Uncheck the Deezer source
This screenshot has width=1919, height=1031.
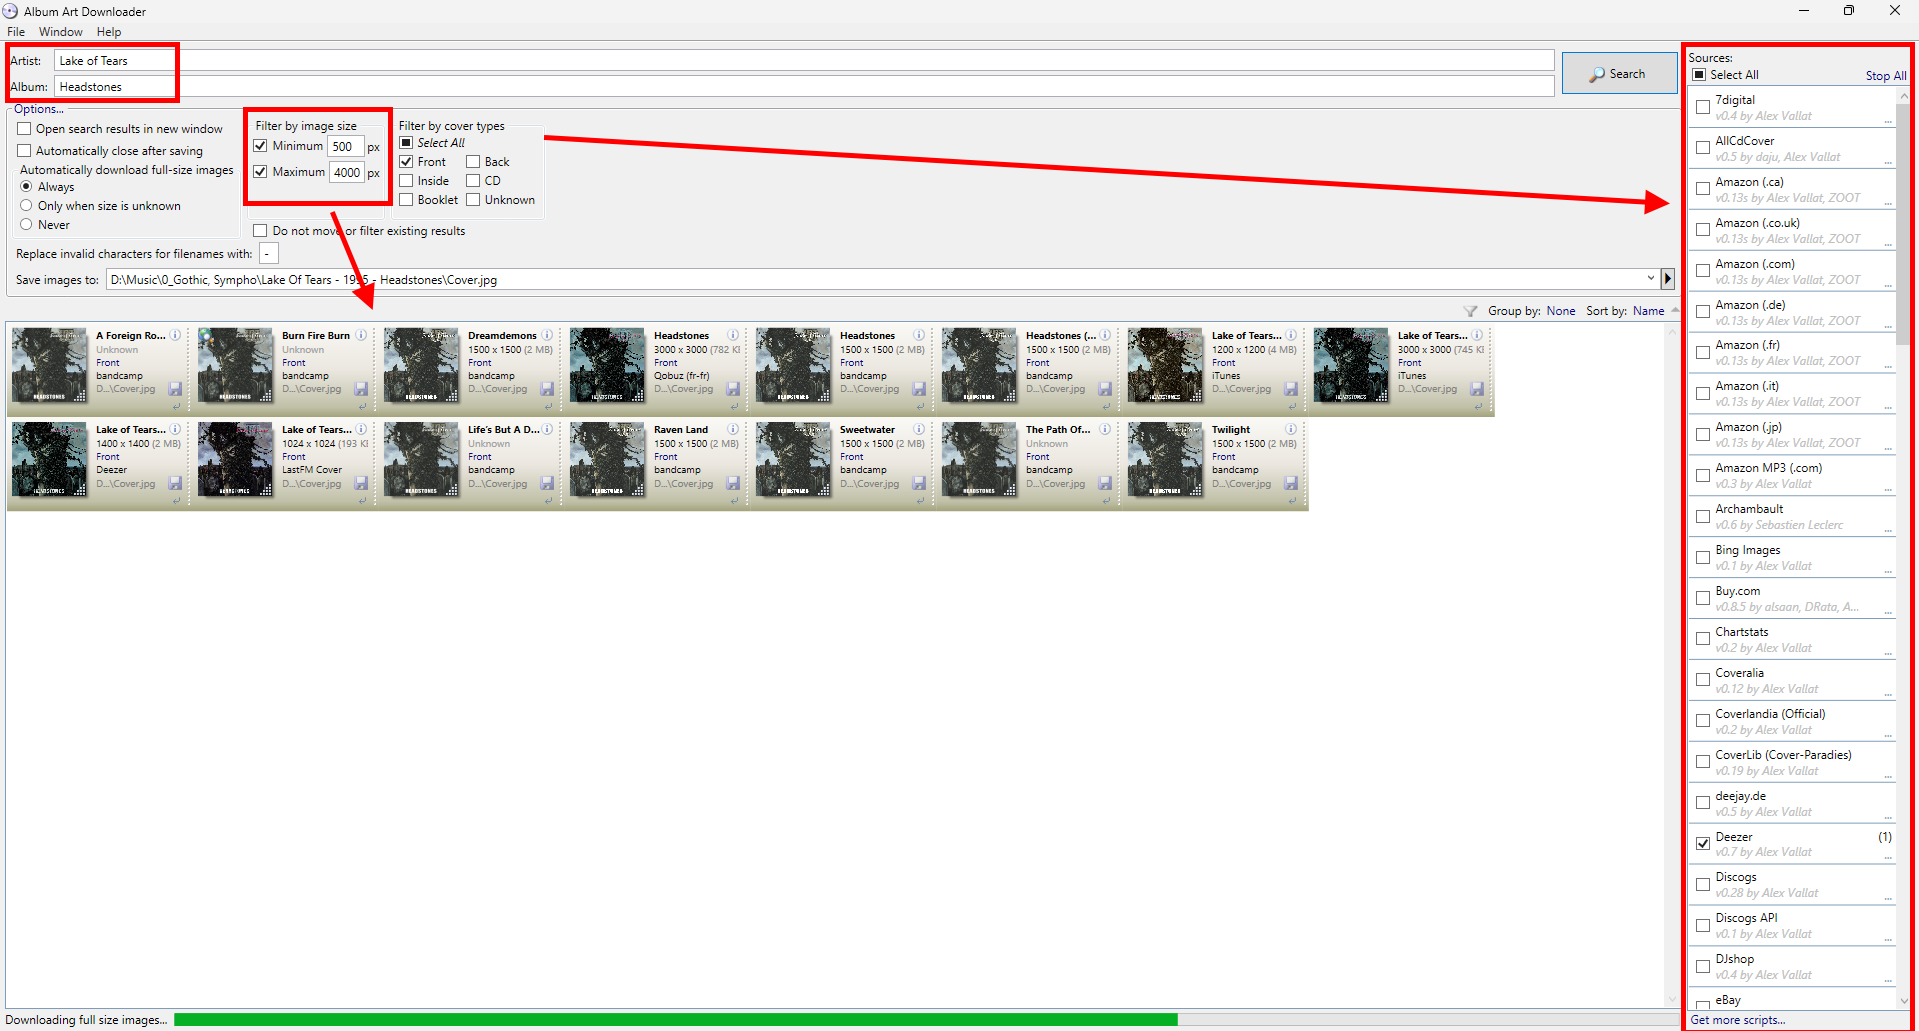click(x=1703, y=844)
